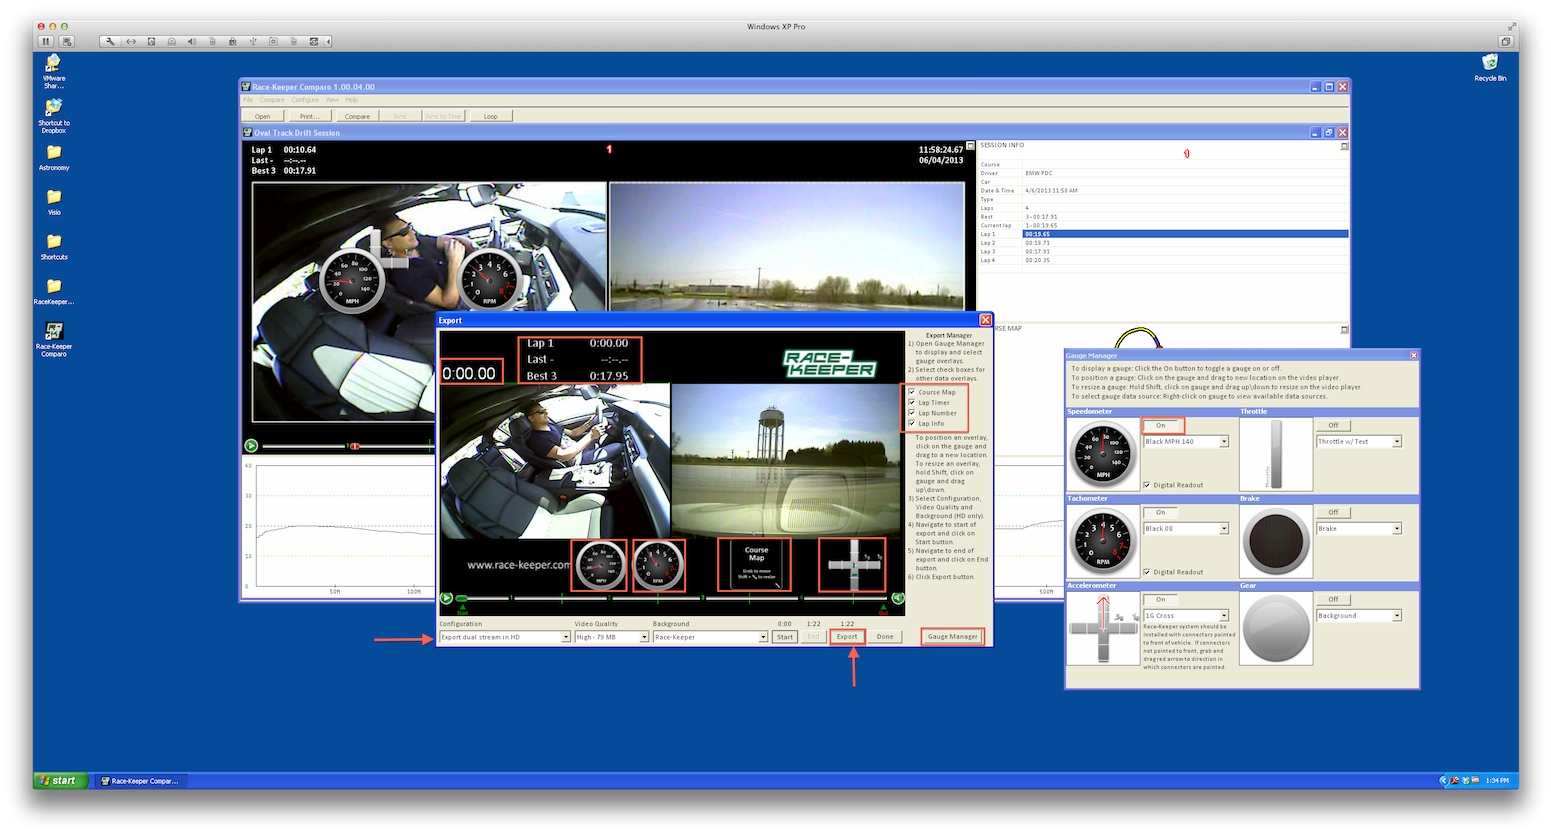The height and width of the screenshot is (835, 1551).
Task: Select the tachometer RPM overlay in Export preview
Action: coord(658,566)
